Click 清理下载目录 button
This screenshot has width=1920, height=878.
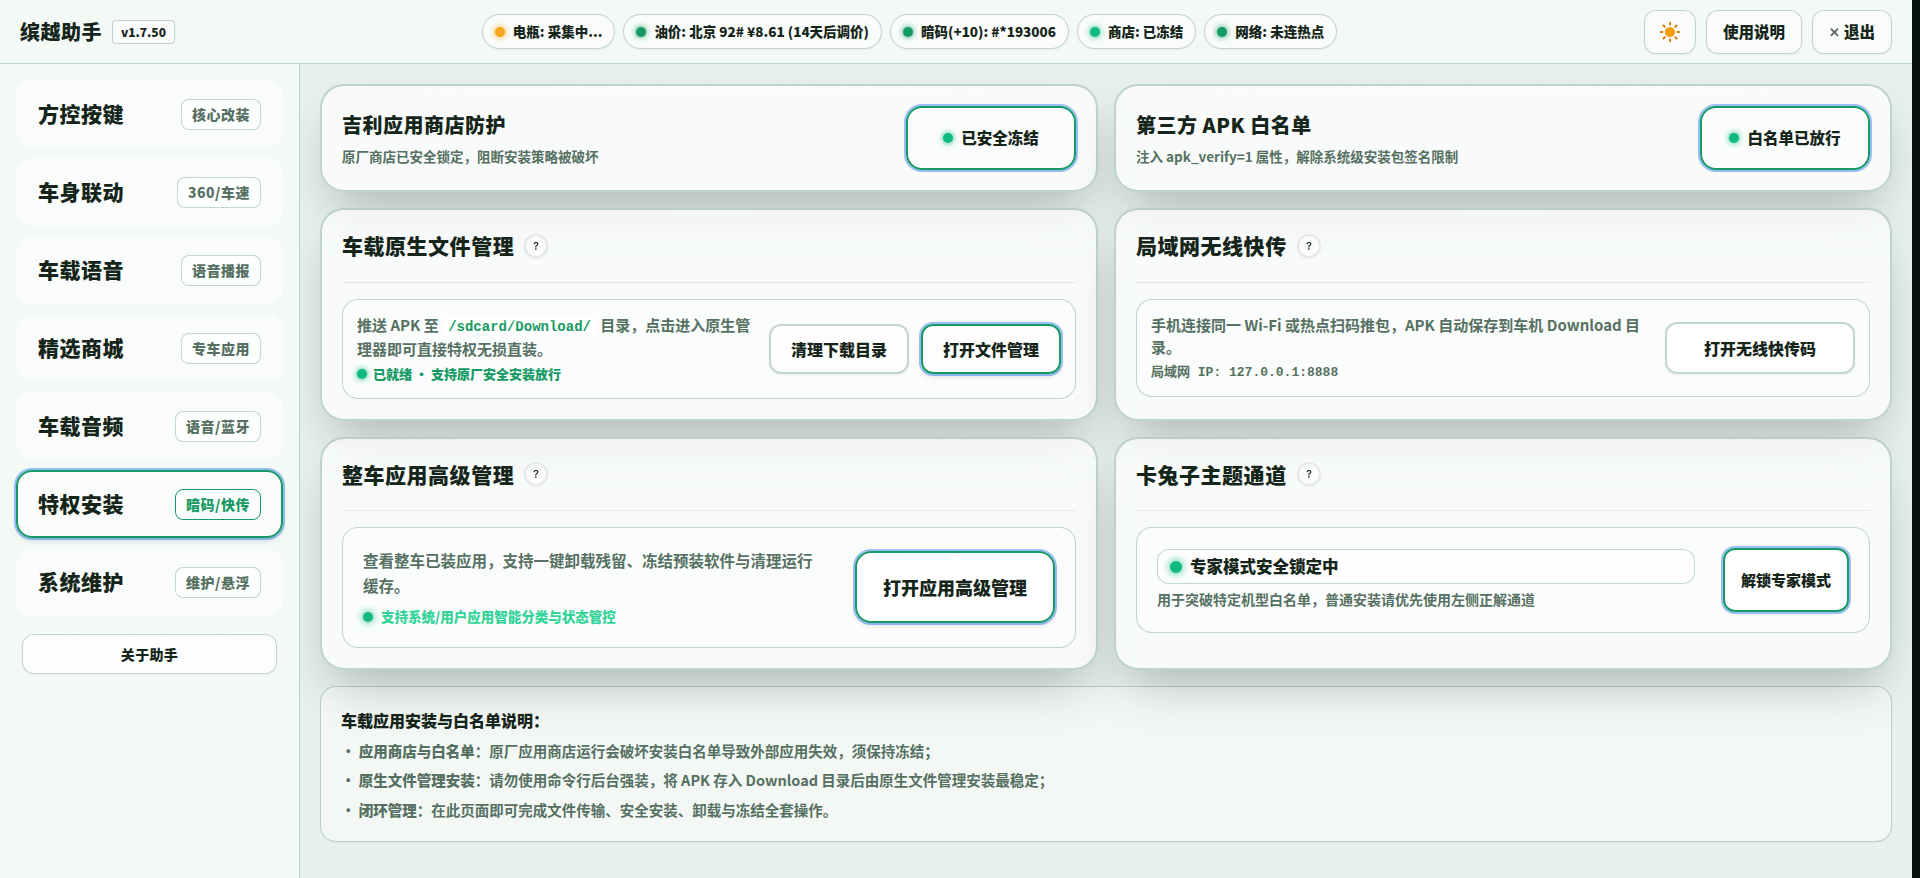(839, 349)
